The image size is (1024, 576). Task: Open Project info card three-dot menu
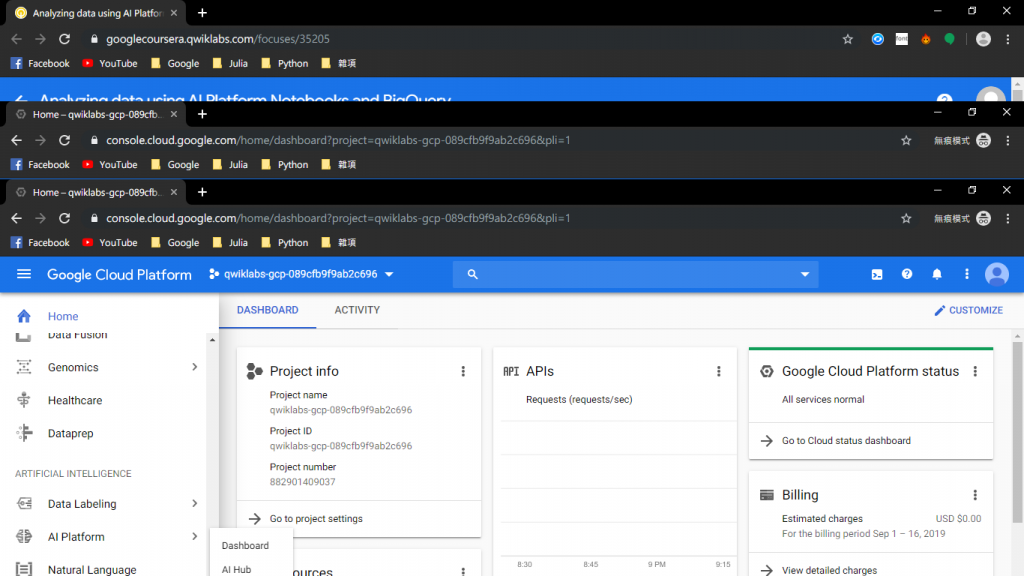[463, 372]
